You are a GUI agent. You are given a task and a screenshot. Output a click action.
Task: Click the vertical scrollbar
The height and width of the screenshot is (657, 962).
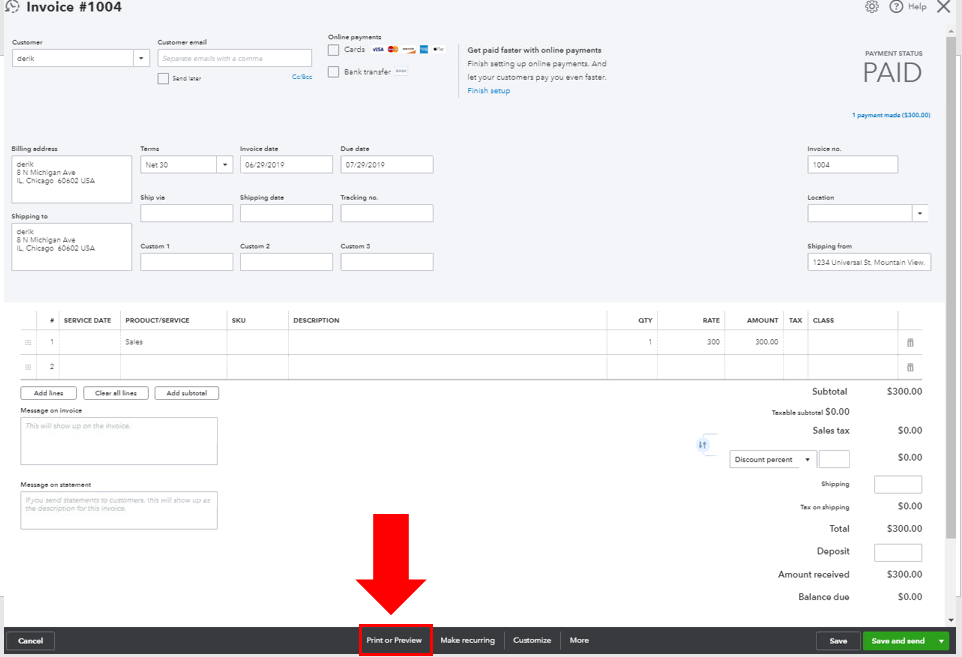(x=951, y=288)
